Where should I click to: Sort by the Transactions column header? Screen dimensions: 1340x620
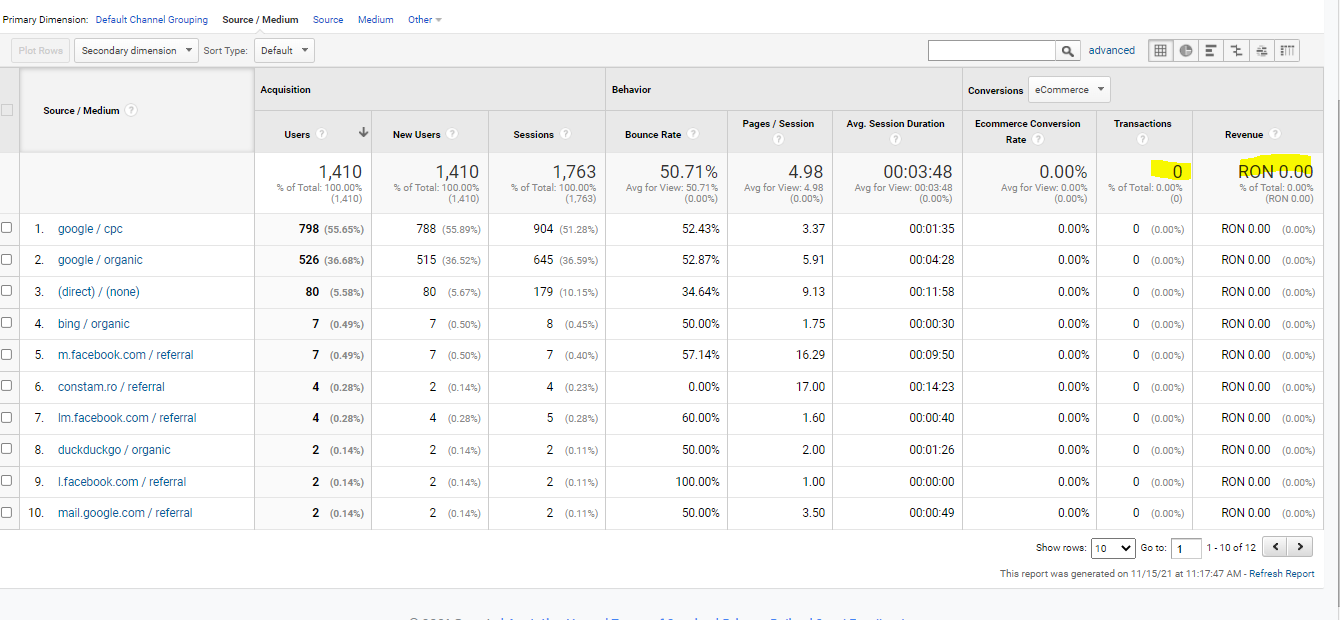click(x=1143, y=124)
